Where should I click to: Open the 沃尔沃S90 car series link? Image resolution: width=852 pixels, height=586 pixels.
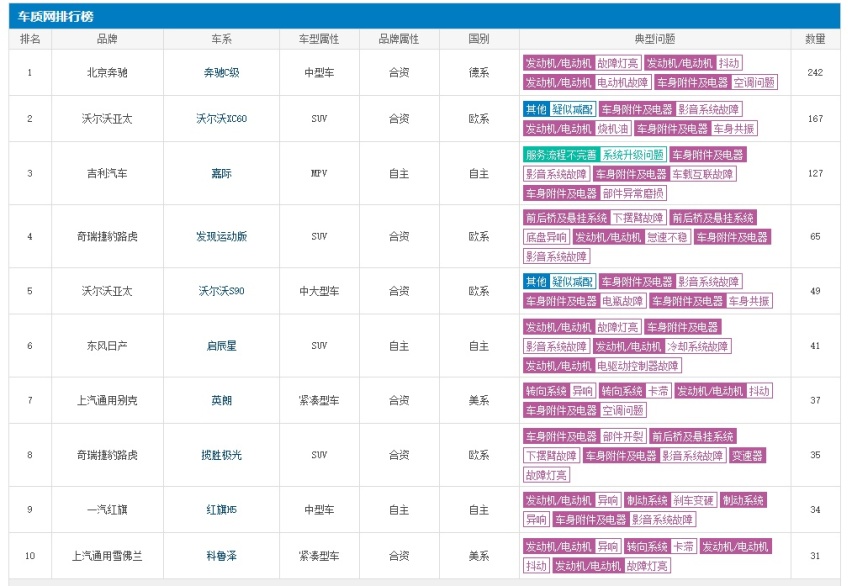(x=221, y=291)
